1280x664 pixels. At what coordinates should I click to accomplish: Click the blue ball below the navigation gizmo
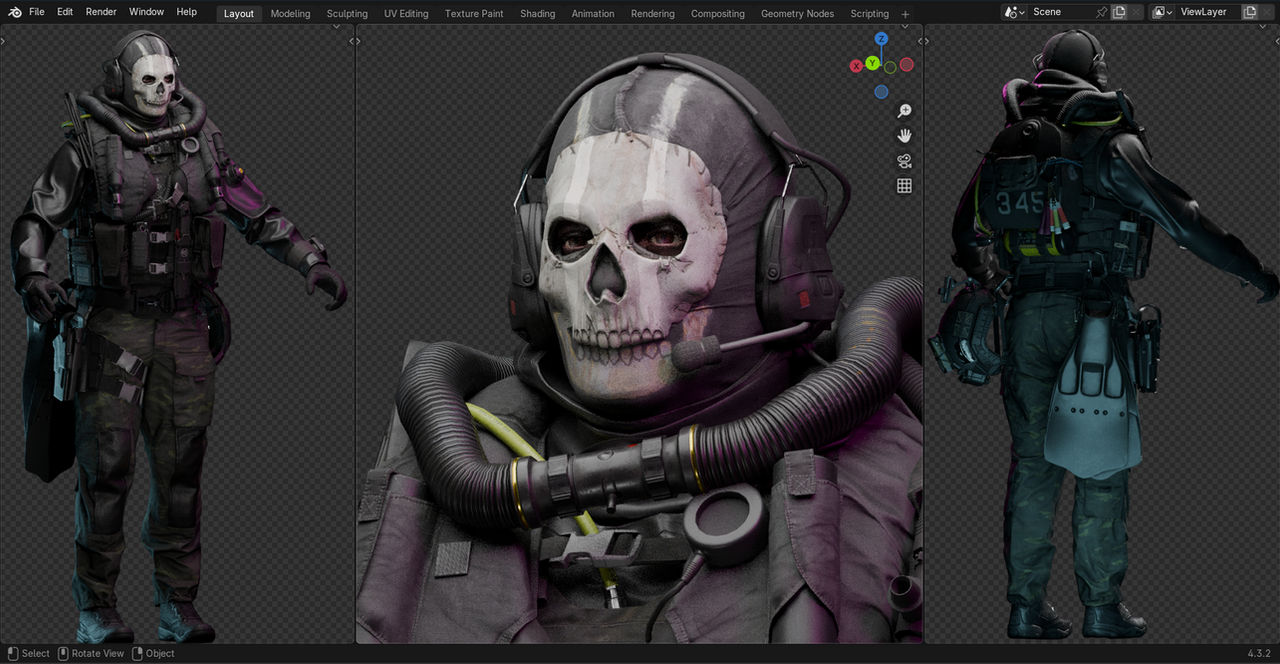tap(881, 90)
